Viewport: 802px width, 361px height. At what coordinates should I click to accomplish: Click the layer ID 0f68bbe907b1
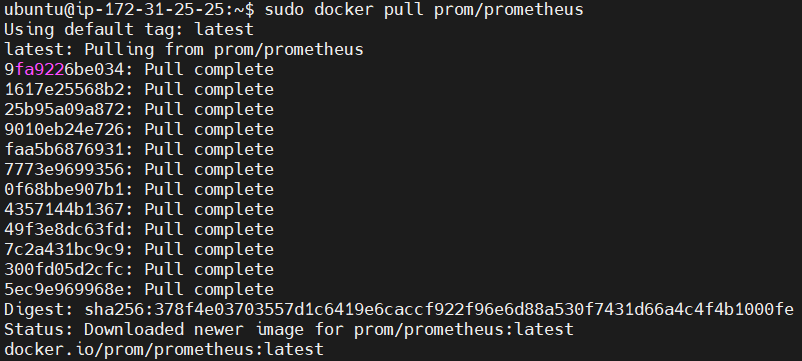64,189
